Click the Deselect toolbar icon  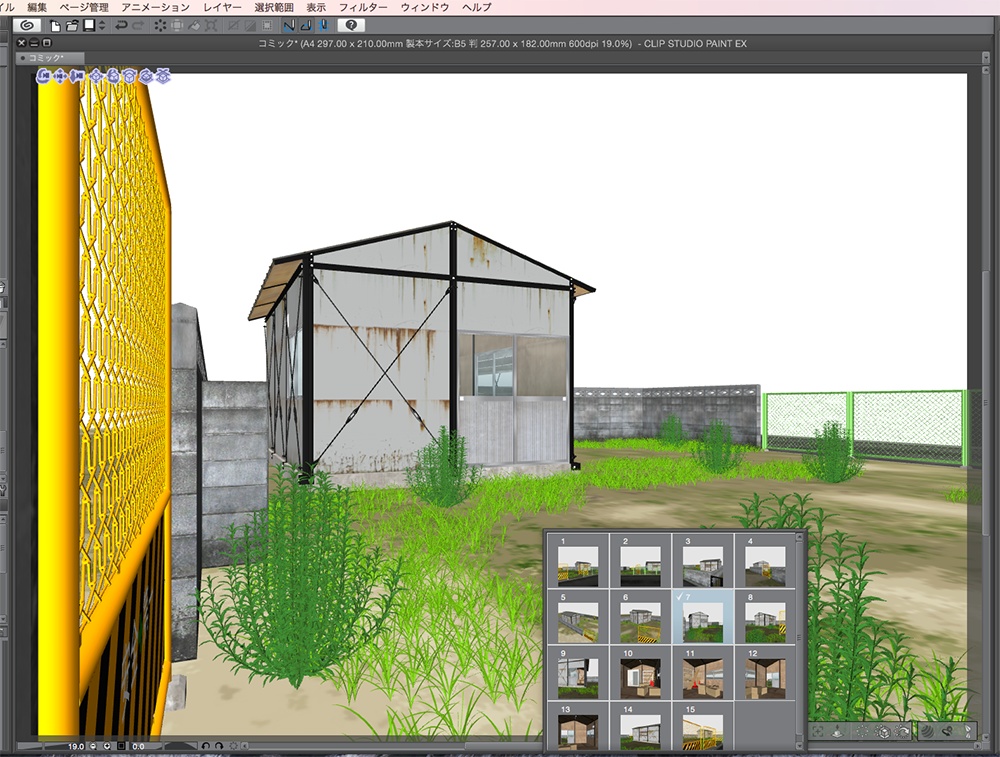(233, 26)
